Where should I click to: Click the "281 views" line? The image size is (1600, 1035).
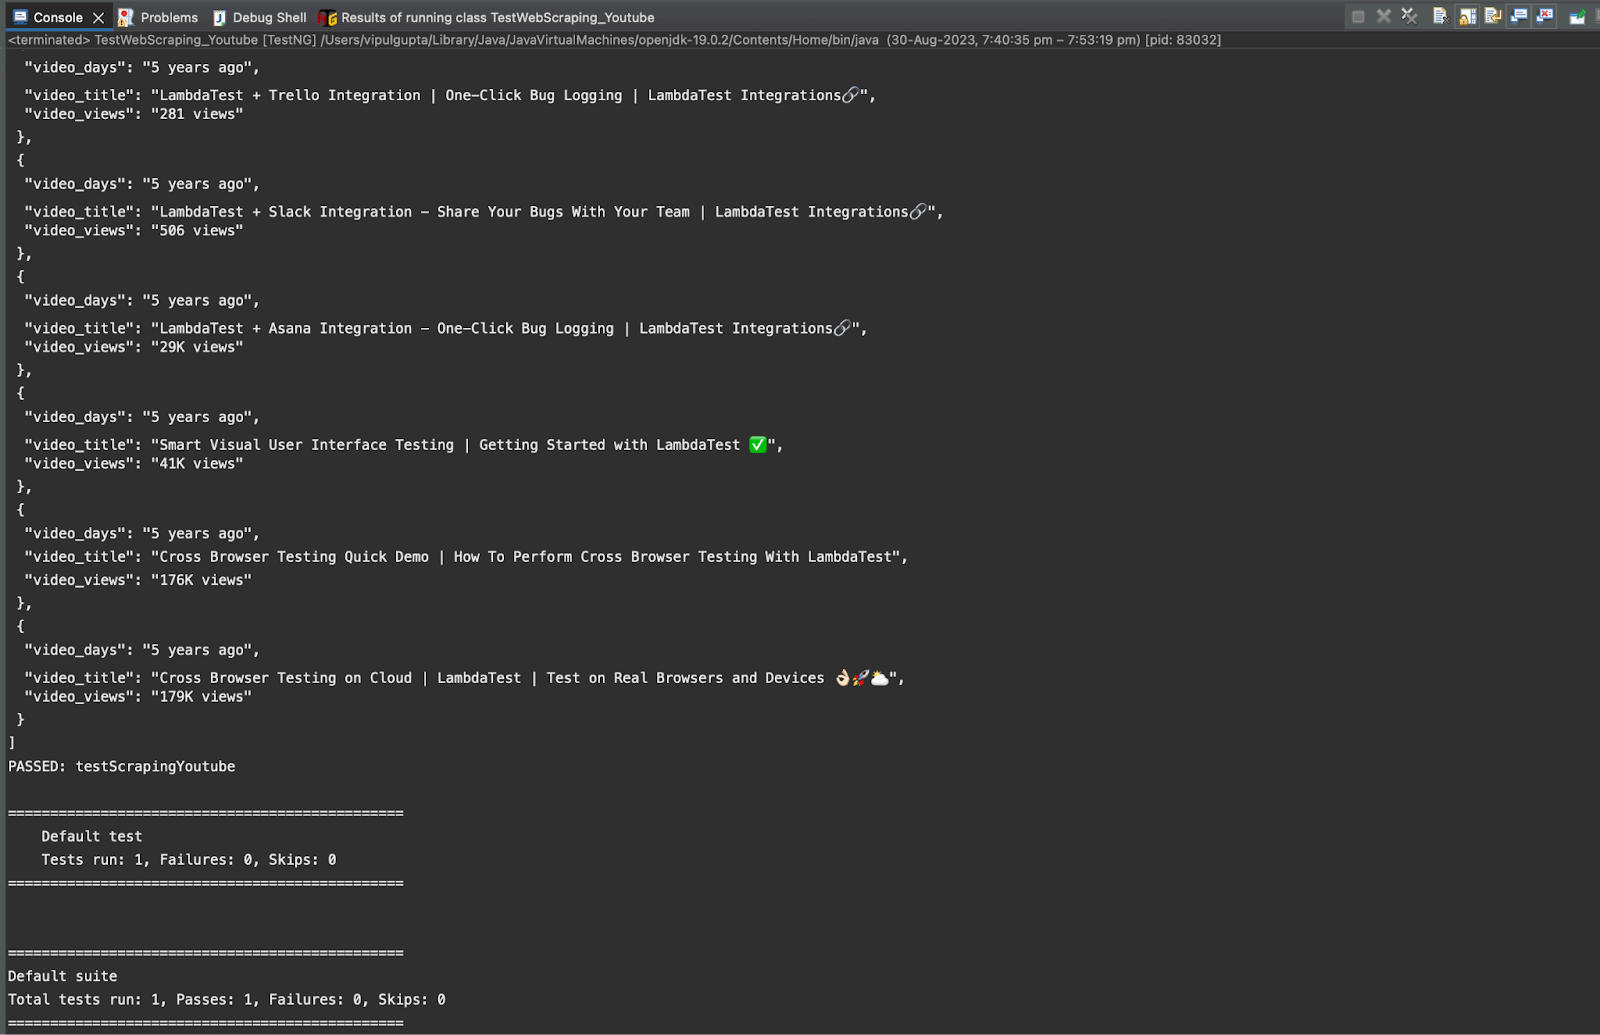click(134, 114)
